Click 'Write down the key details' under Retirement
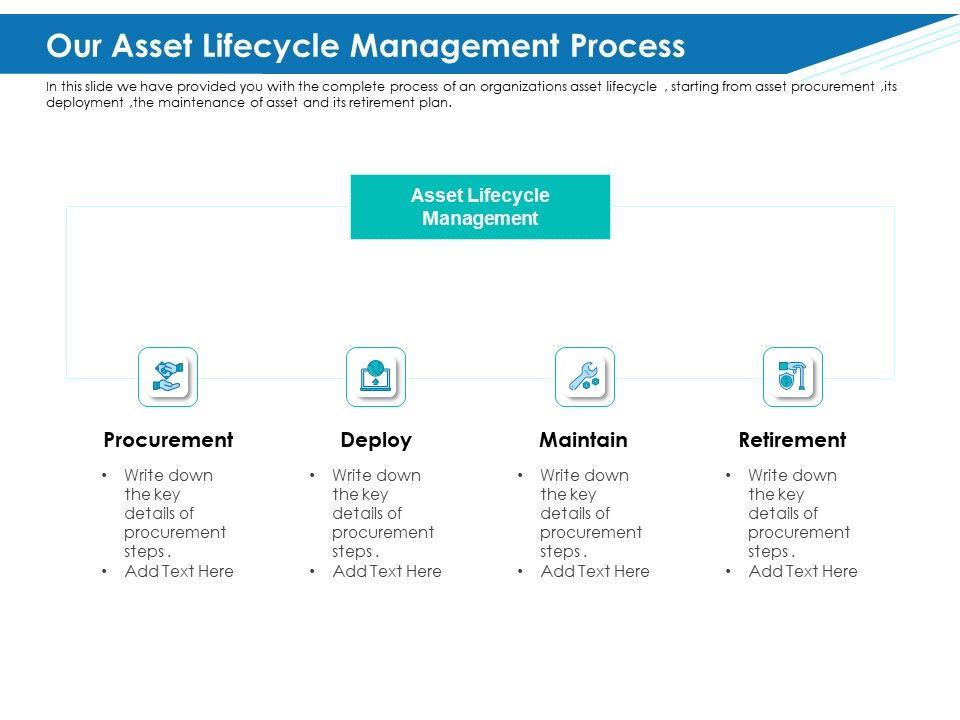Image resolution: width=960 pixels, height=720 pixels. [799, 513]
